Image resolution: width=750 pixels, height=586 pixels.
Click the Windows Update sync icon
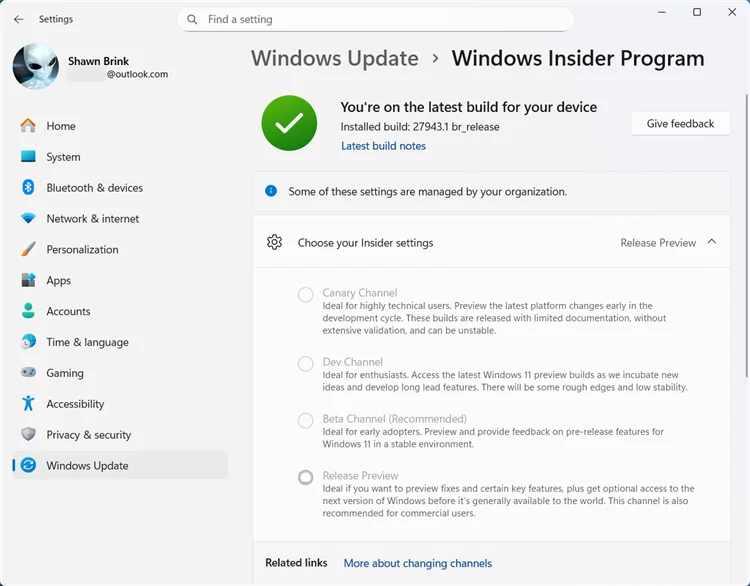point(28,465)
